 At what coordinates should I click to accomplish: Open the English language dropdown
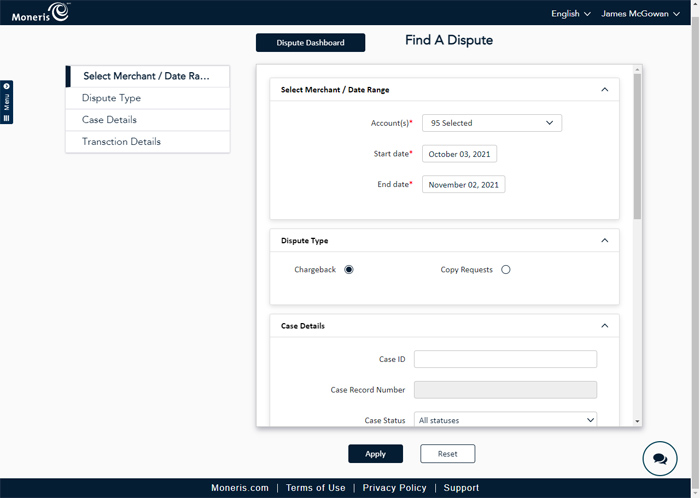(x=570, y=14)
